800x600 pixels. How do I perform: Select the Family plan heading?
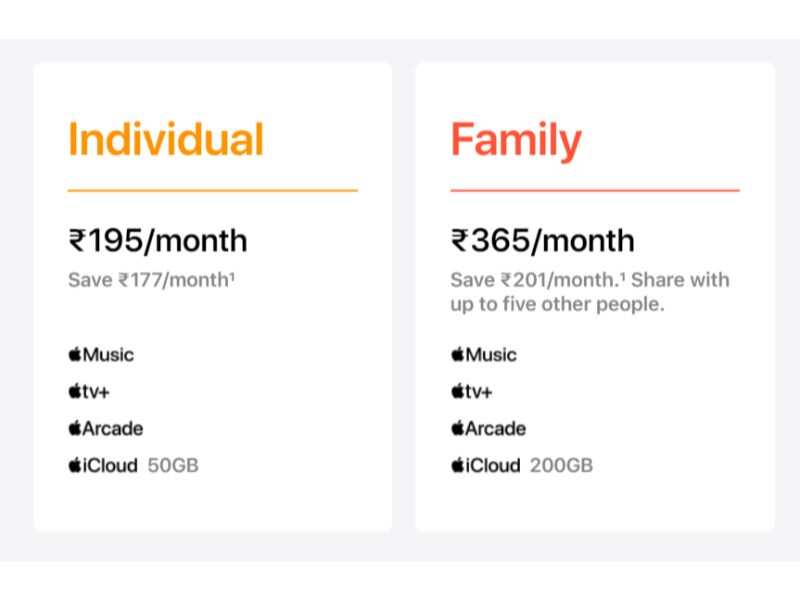[x=516, y=141]
